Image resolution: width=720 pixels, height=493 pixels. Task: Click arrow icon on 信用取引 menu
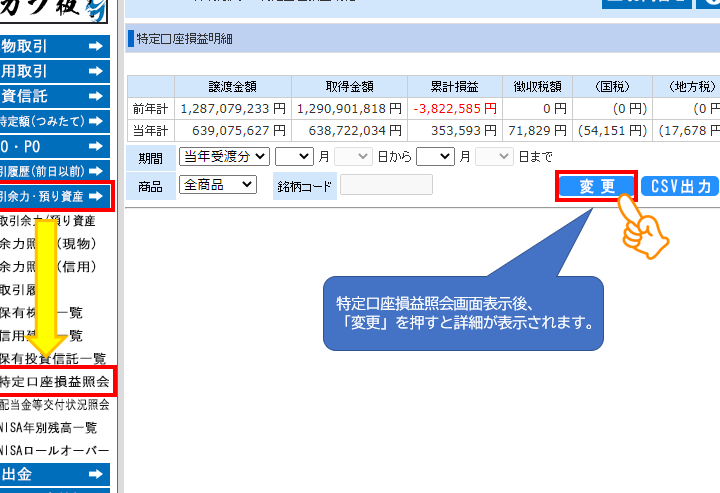point(96,71)
